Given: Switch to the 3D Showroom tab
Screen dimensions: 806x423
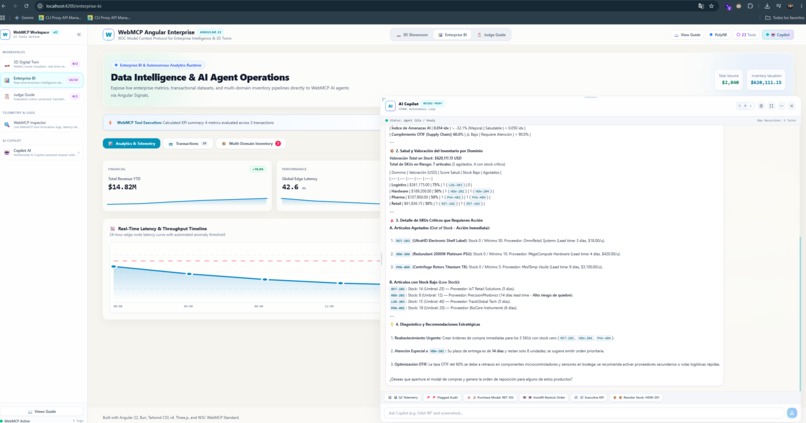Looking at the screenshot, I should point(412,35).
